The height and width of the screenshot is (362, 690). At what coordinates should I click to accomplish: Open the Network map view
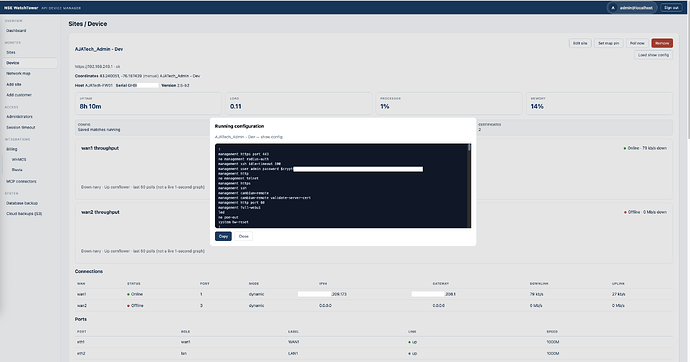click(18, 73)
